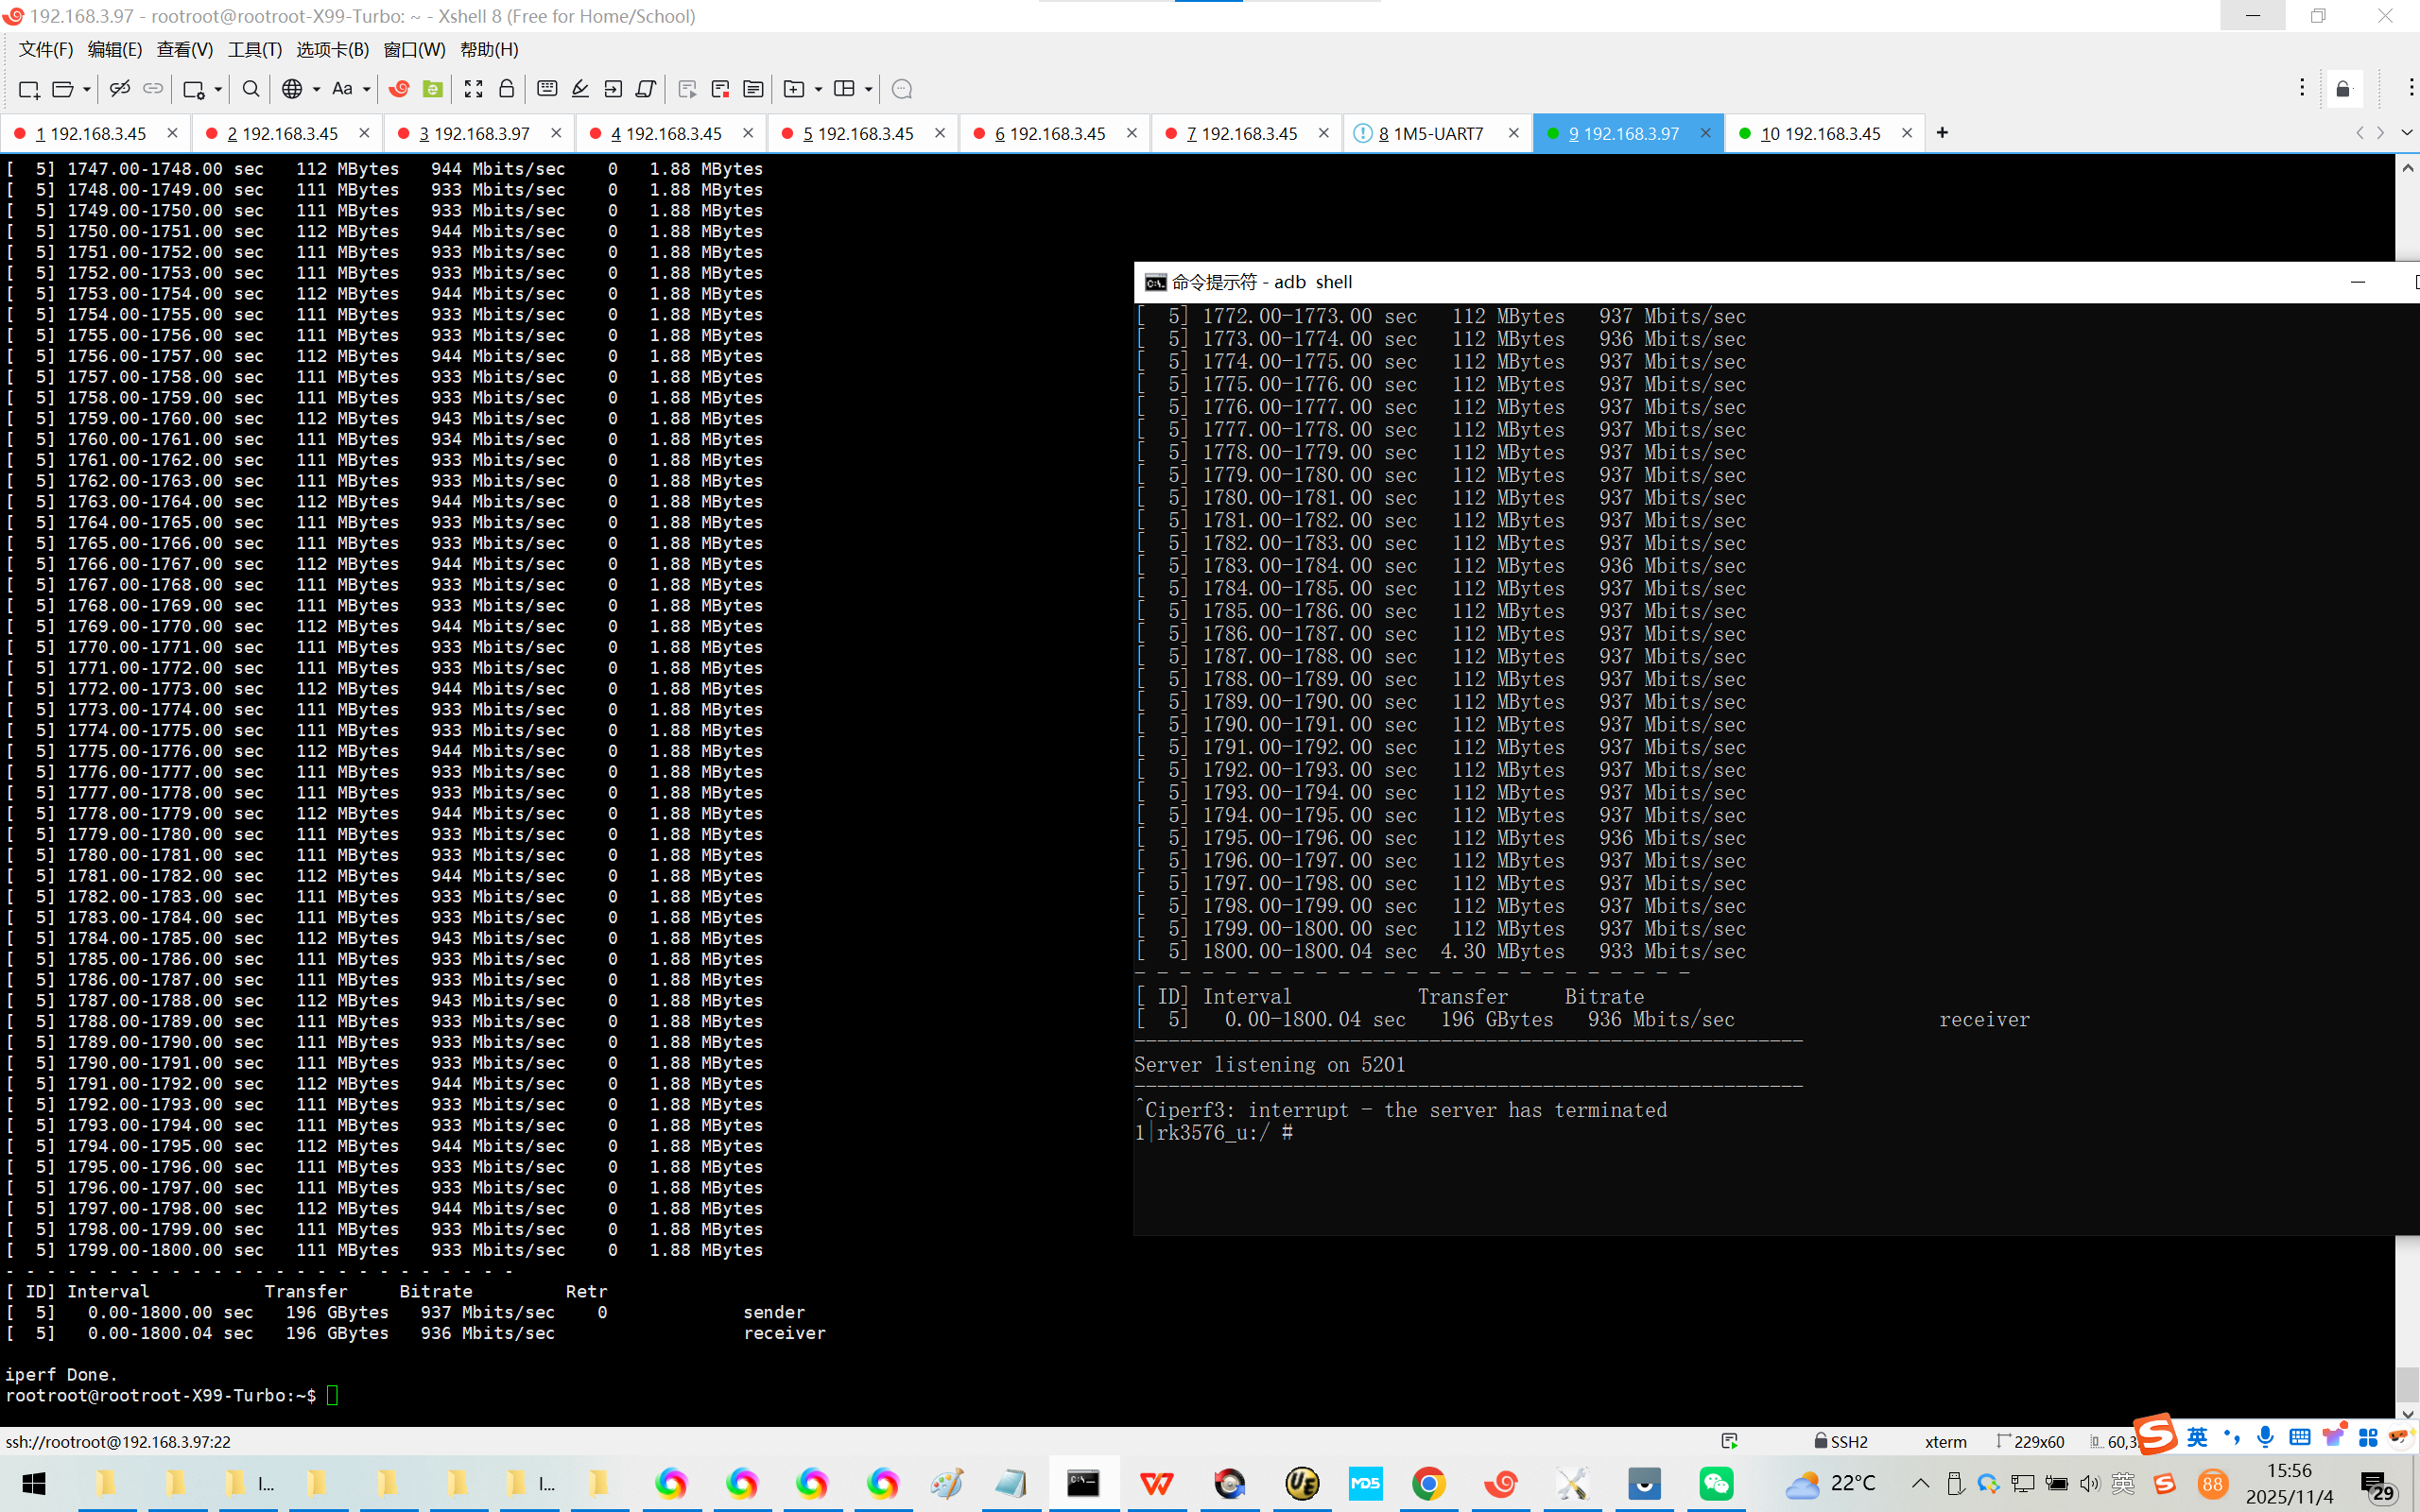
Task: Open the 工具(T) menu
Action: coord(254,49)
